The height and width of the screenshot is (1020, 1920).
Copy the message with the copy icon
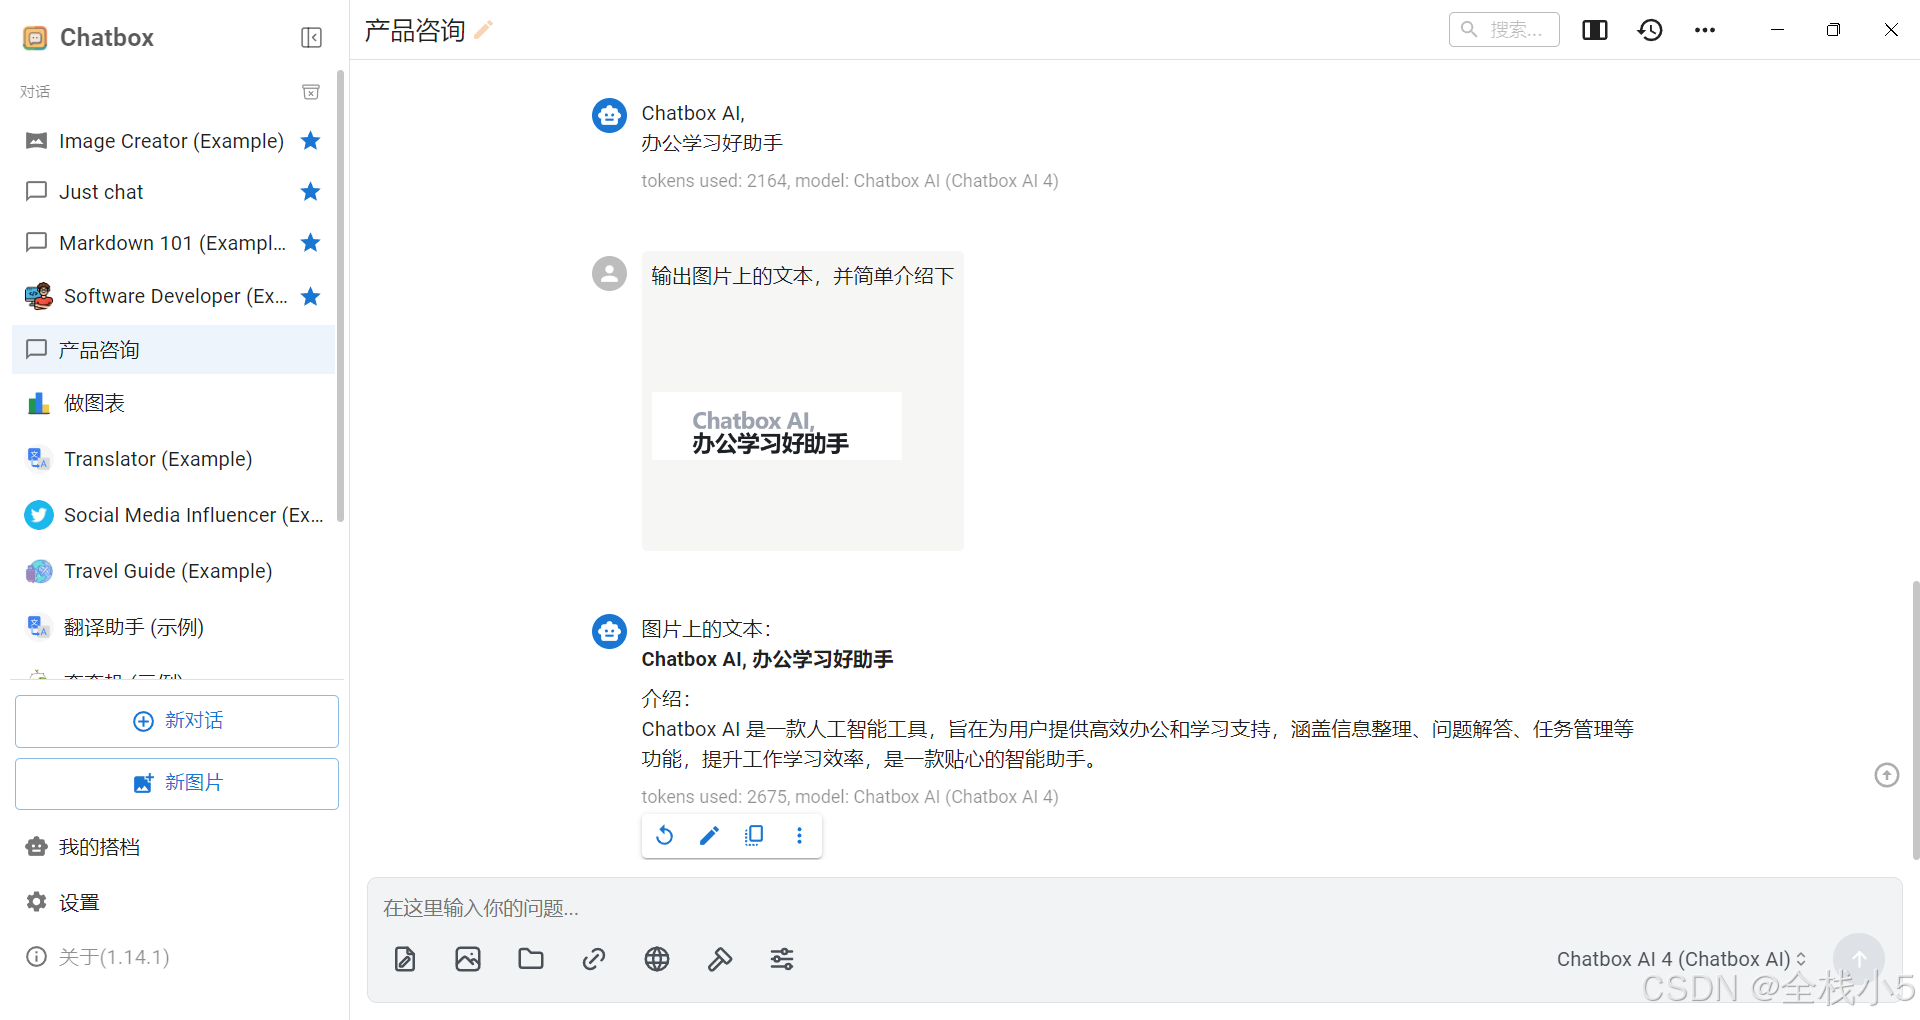tap(754, 835)
